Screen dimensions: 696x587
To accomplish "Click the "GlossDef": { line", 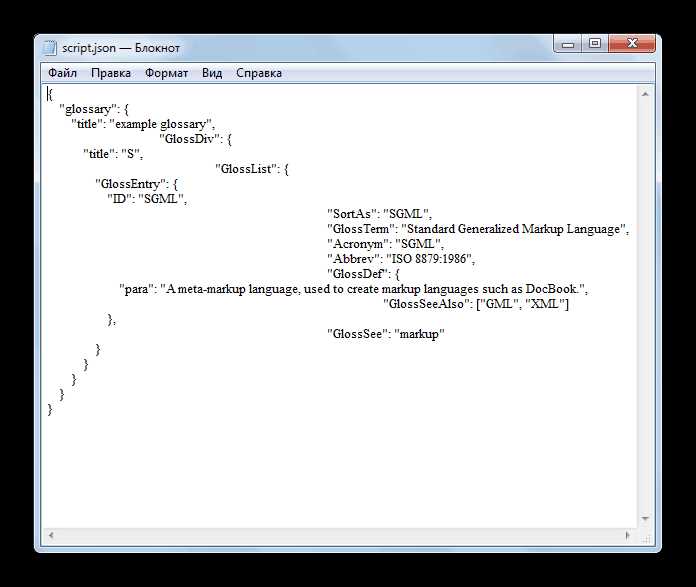I will (364, 274).
